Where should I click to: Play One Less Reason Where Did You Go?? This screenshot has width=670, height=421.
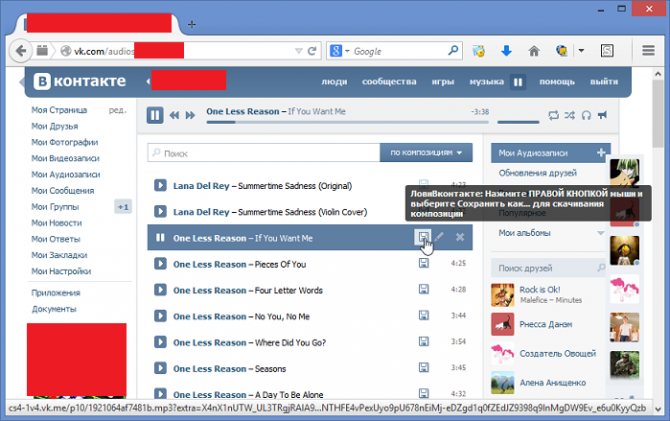pos(160,342)
